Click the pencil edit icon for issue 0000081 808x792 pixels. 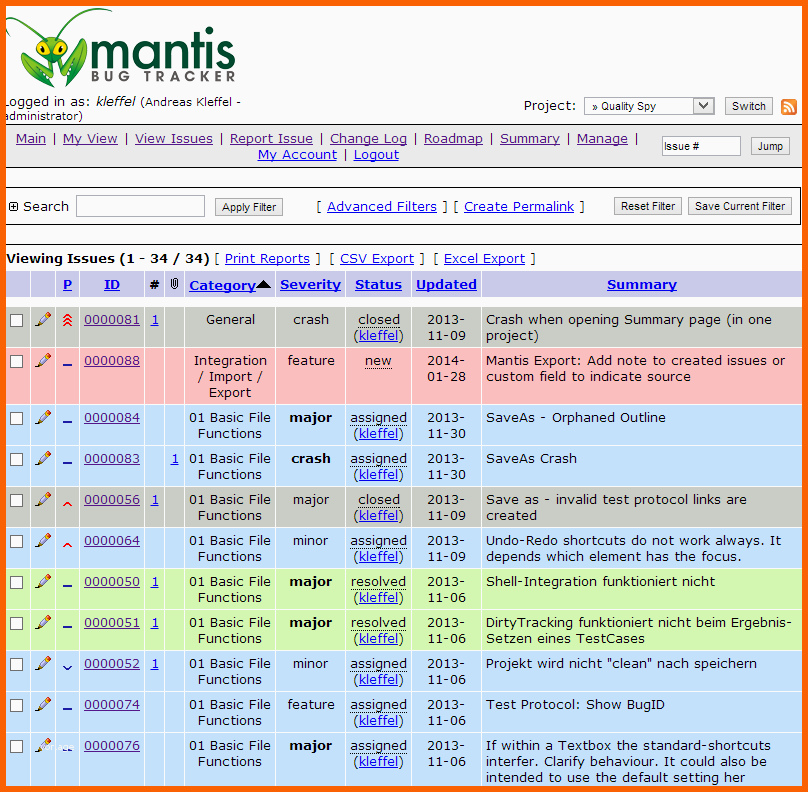pos(43,319)
